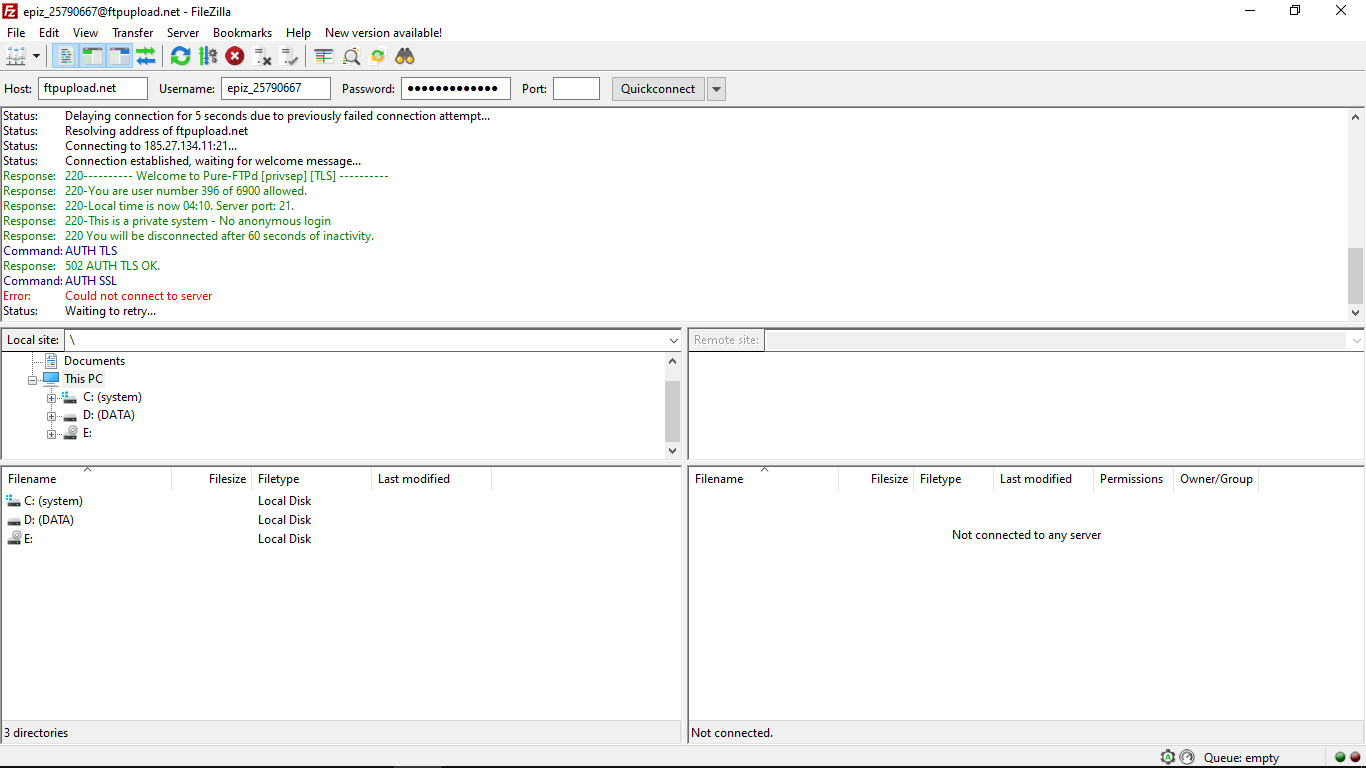1366x768 pixels.
Task: Click the local tree scrollbar thumb
Action: (673, 411)
